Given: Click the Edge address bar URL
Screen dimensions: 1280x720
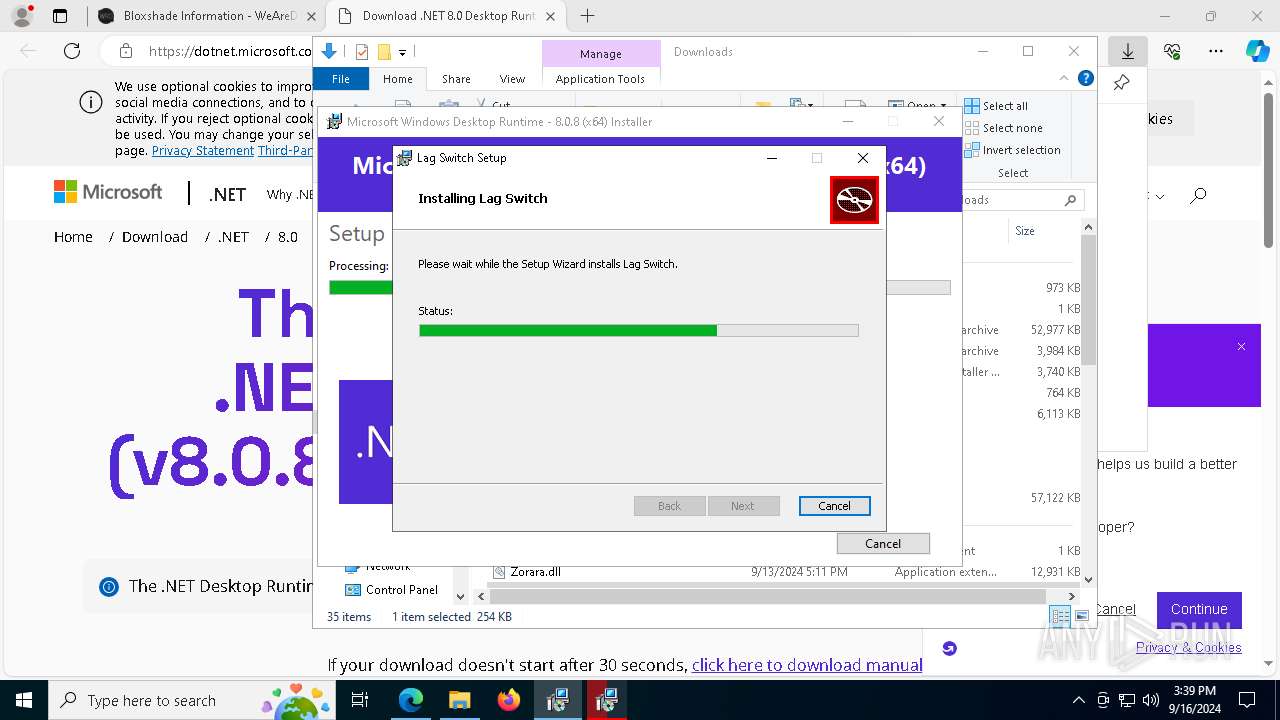Looking at the screenshot, I should pos(230,51).
